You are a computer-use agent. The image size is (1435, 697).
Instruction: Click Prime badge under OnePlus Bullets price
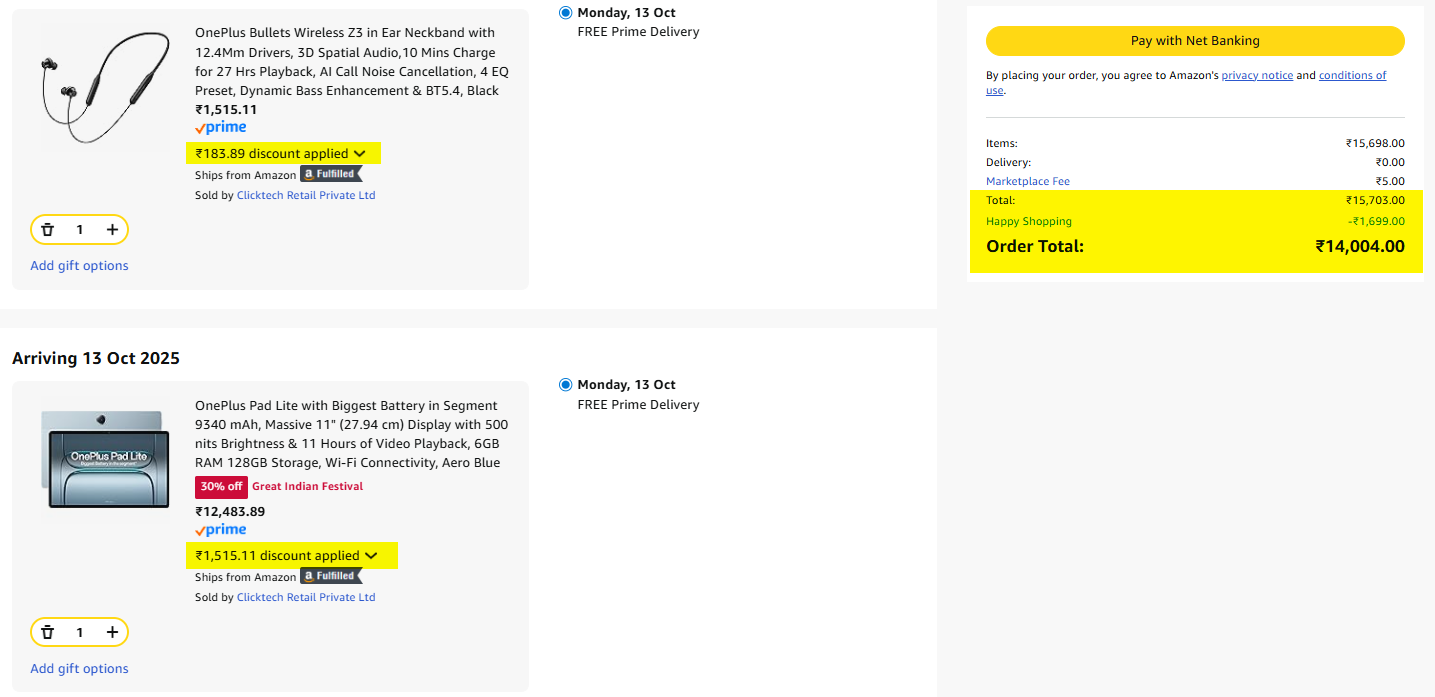221,128
